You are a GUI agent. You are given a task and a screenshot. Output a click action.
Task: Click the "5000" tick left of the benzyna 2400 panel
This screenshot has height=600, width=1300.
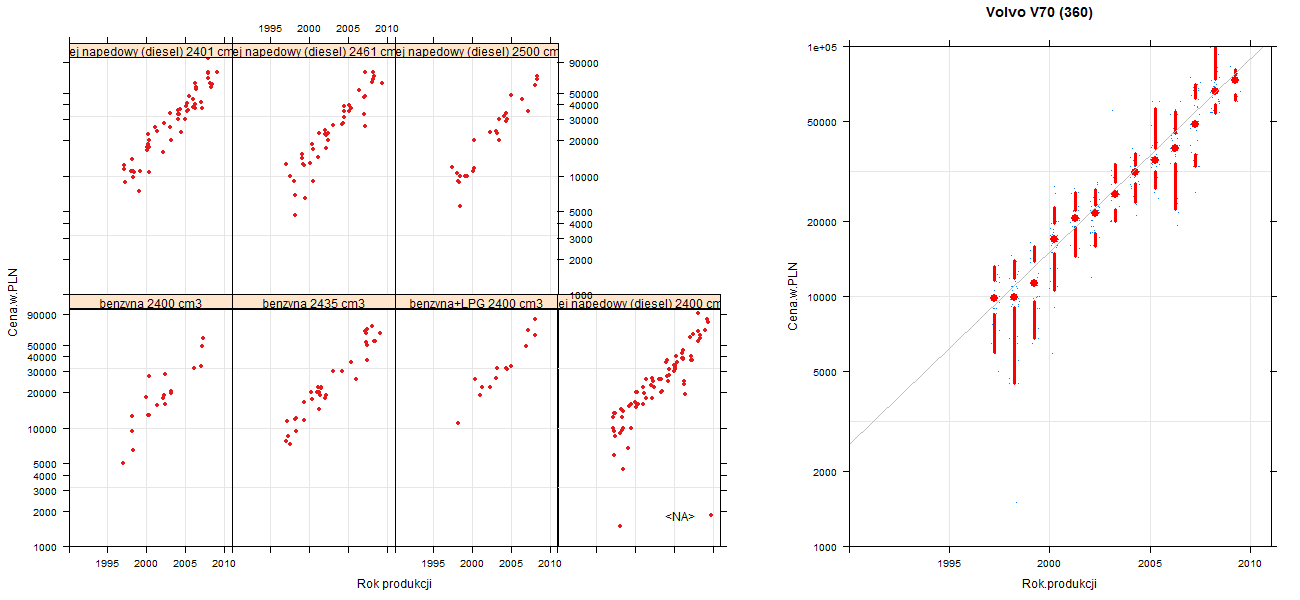[x=47, y=464]
